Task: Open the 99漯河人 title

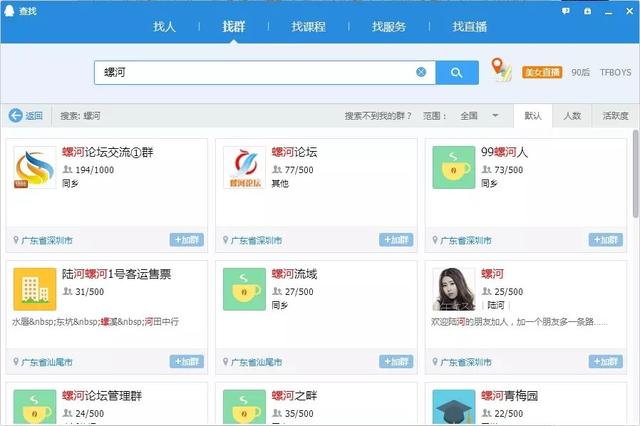Action: pos(504,152)
